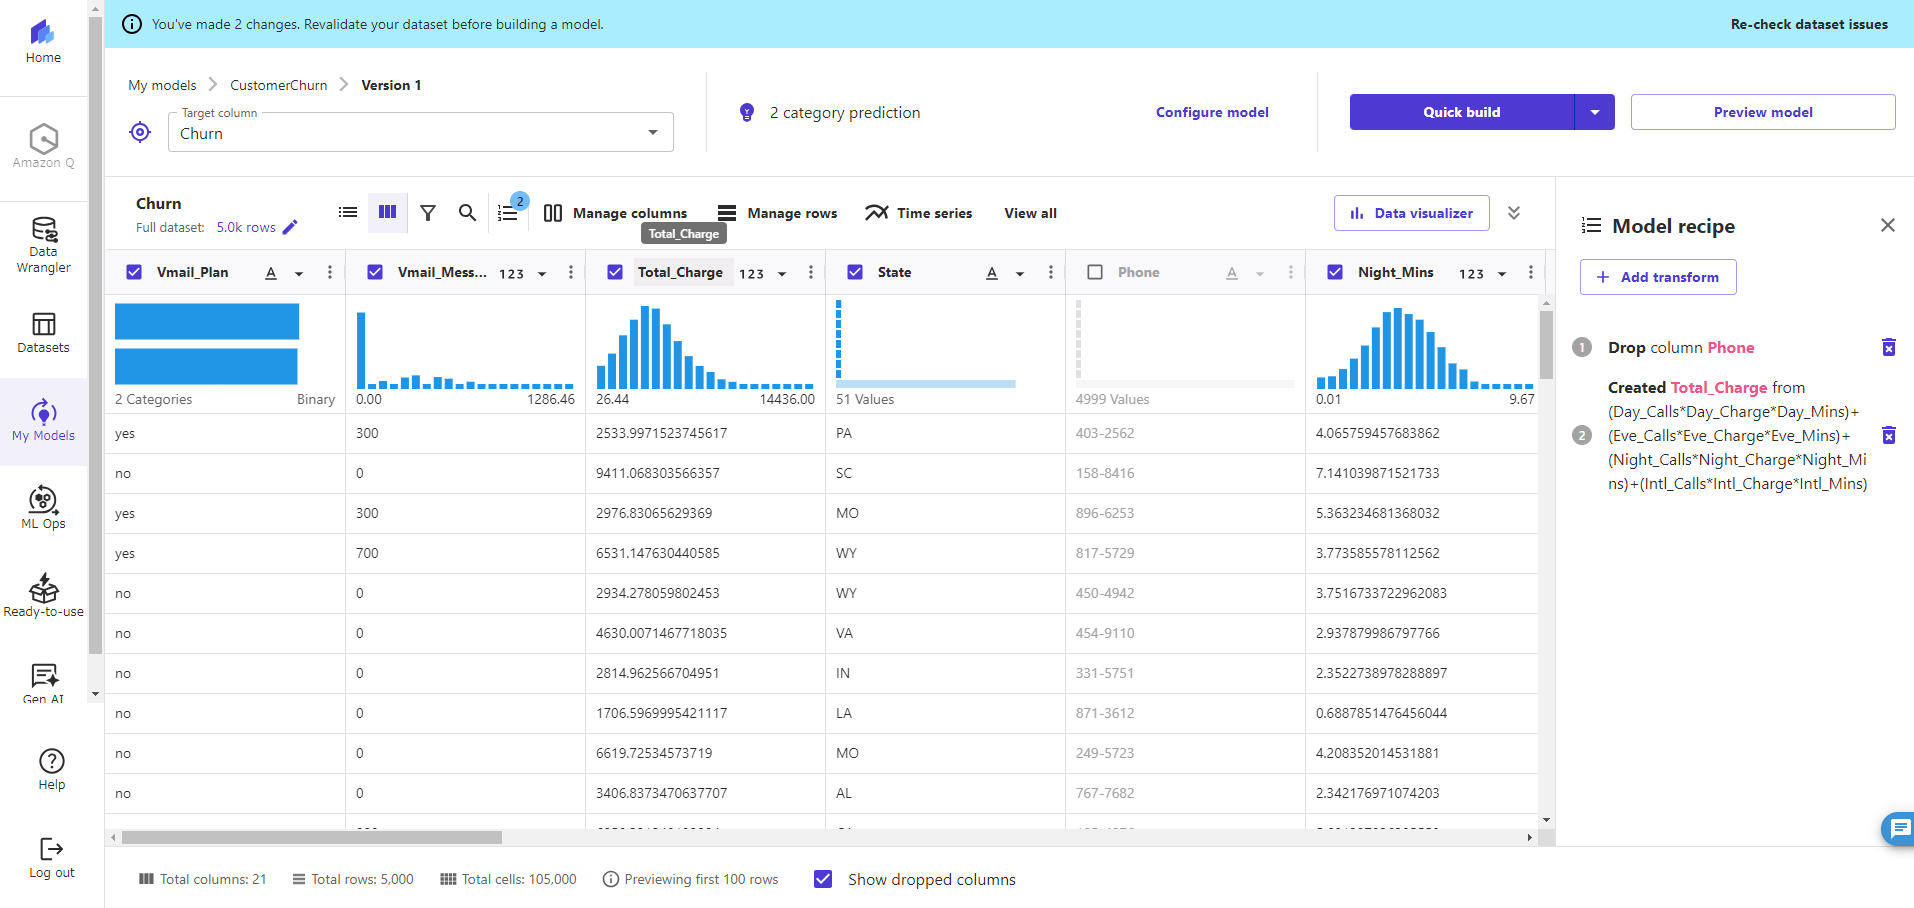The width and height of the screenshot is (1914, 908).
Task: Open Help from the sidebar
Action: pos(52,770)
